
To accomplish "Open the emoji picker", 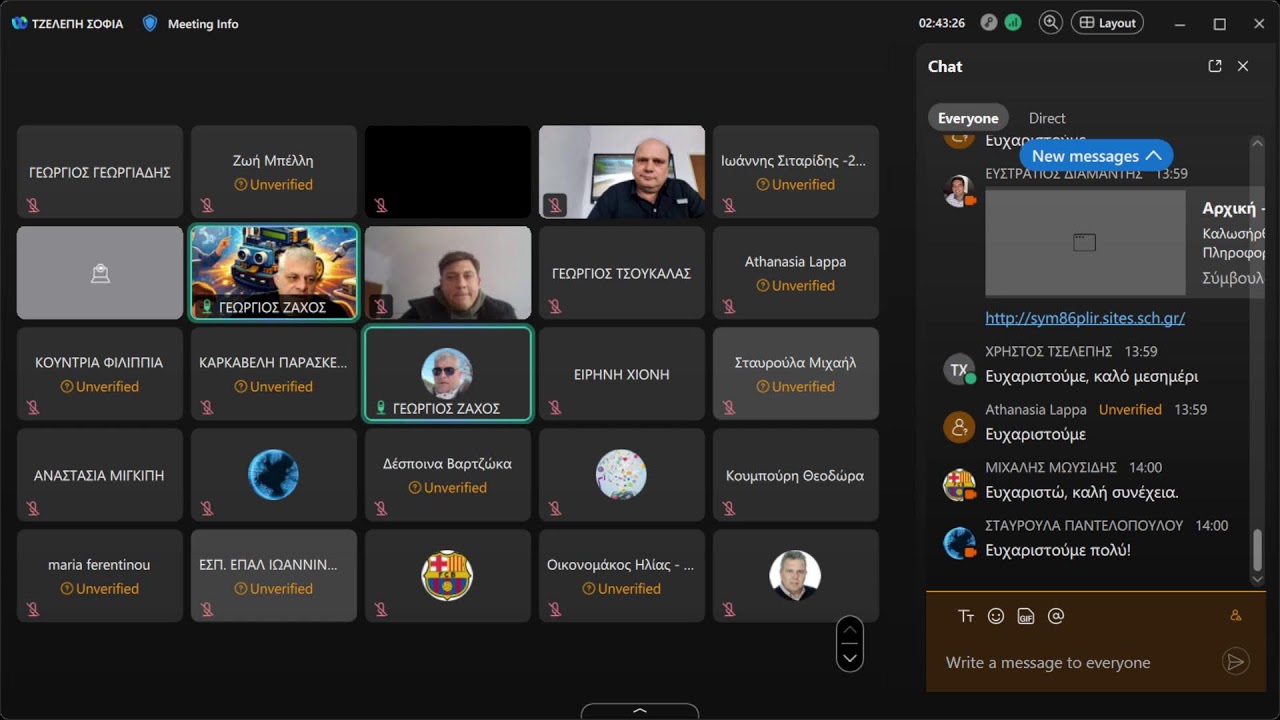I will (996, 616).
